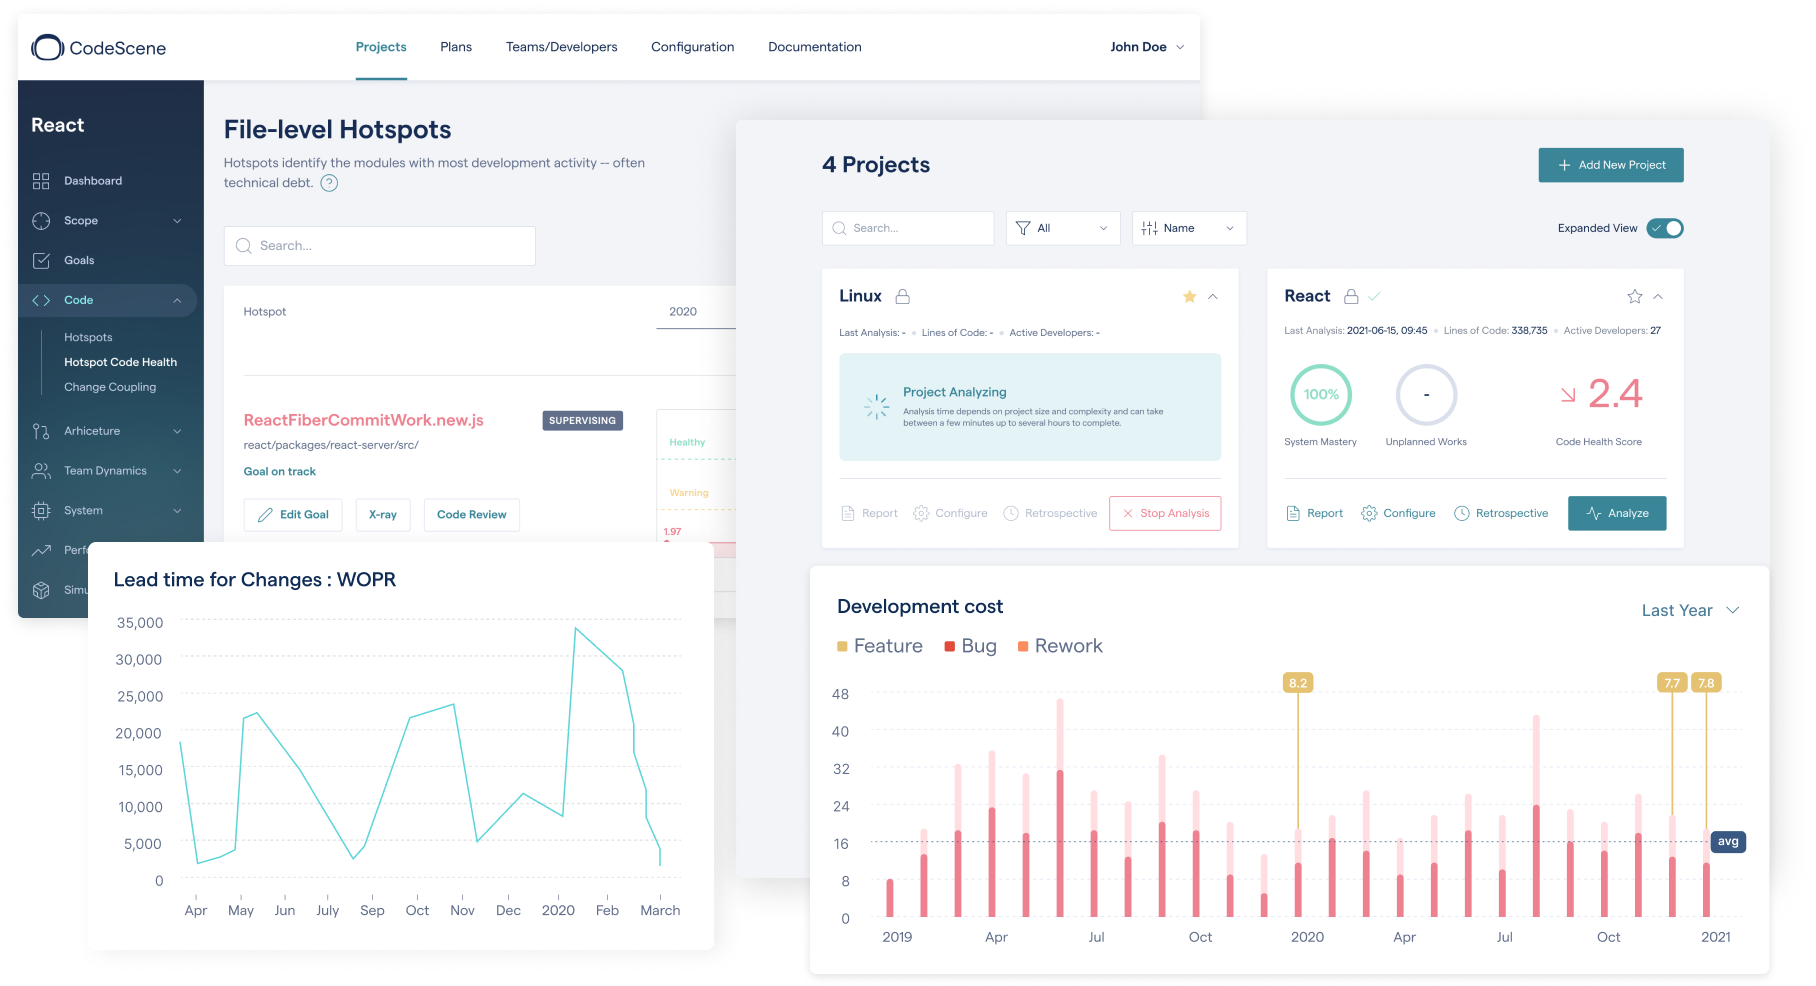
Task: Click the System icon in the sidebar
Action: click(x=41, y=510)
